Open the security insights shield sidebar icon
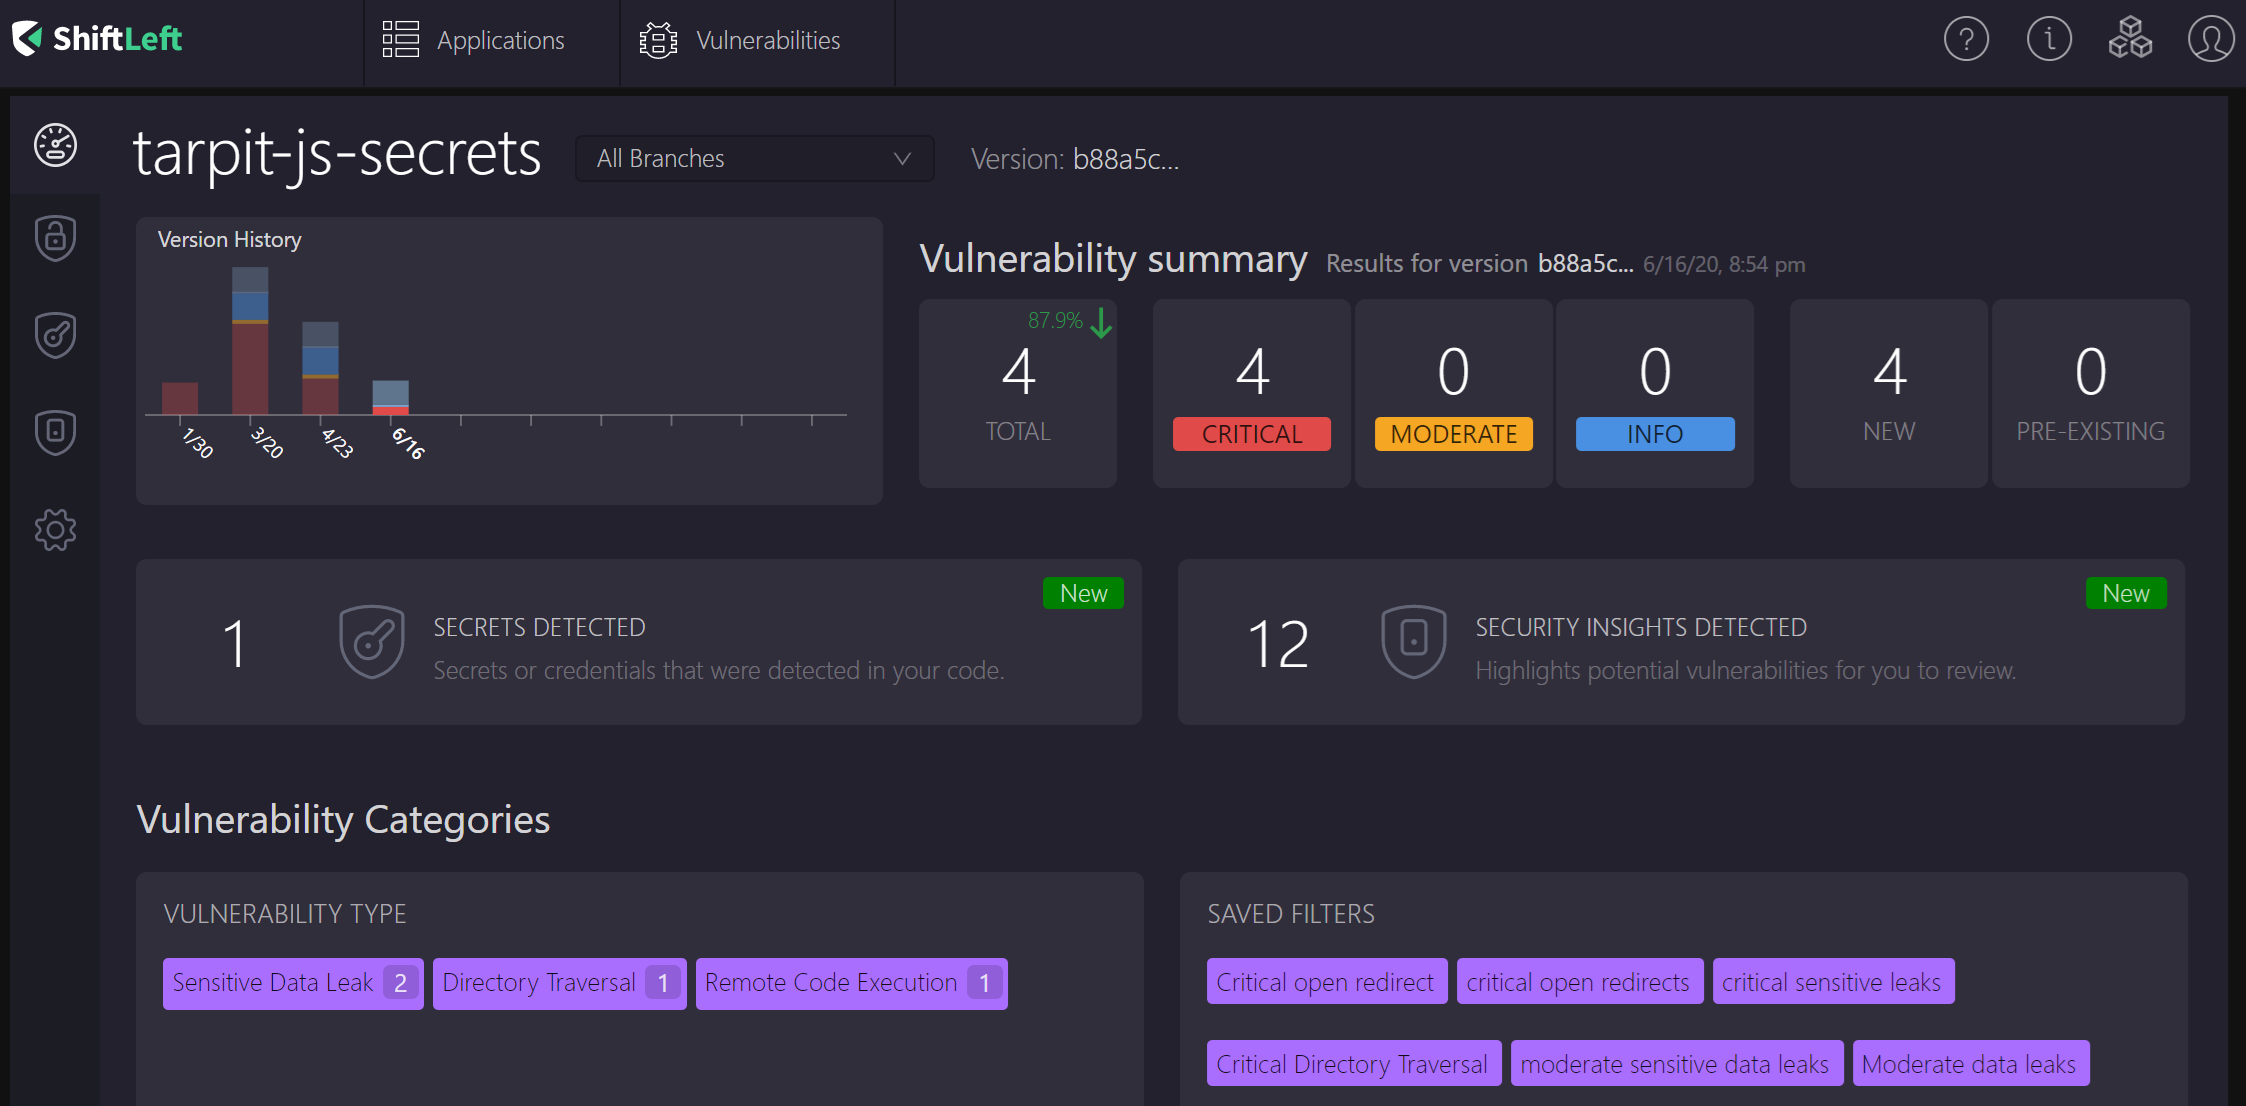The image size is (2246, 1106). 55,432
